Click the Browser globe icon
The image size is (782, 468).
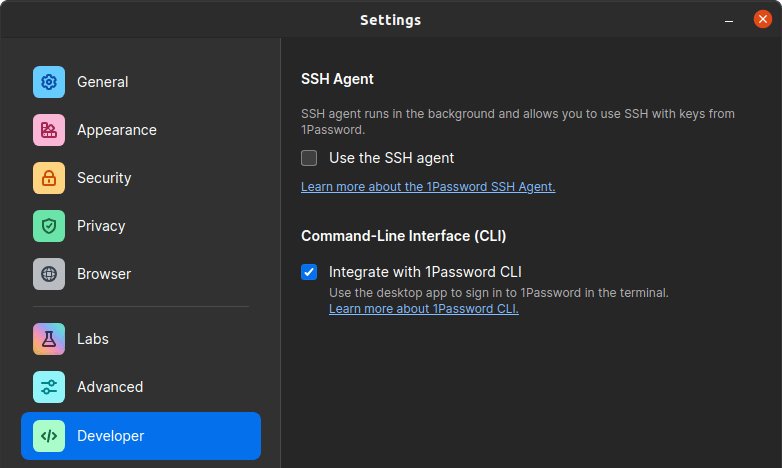[x=49, y=274]
